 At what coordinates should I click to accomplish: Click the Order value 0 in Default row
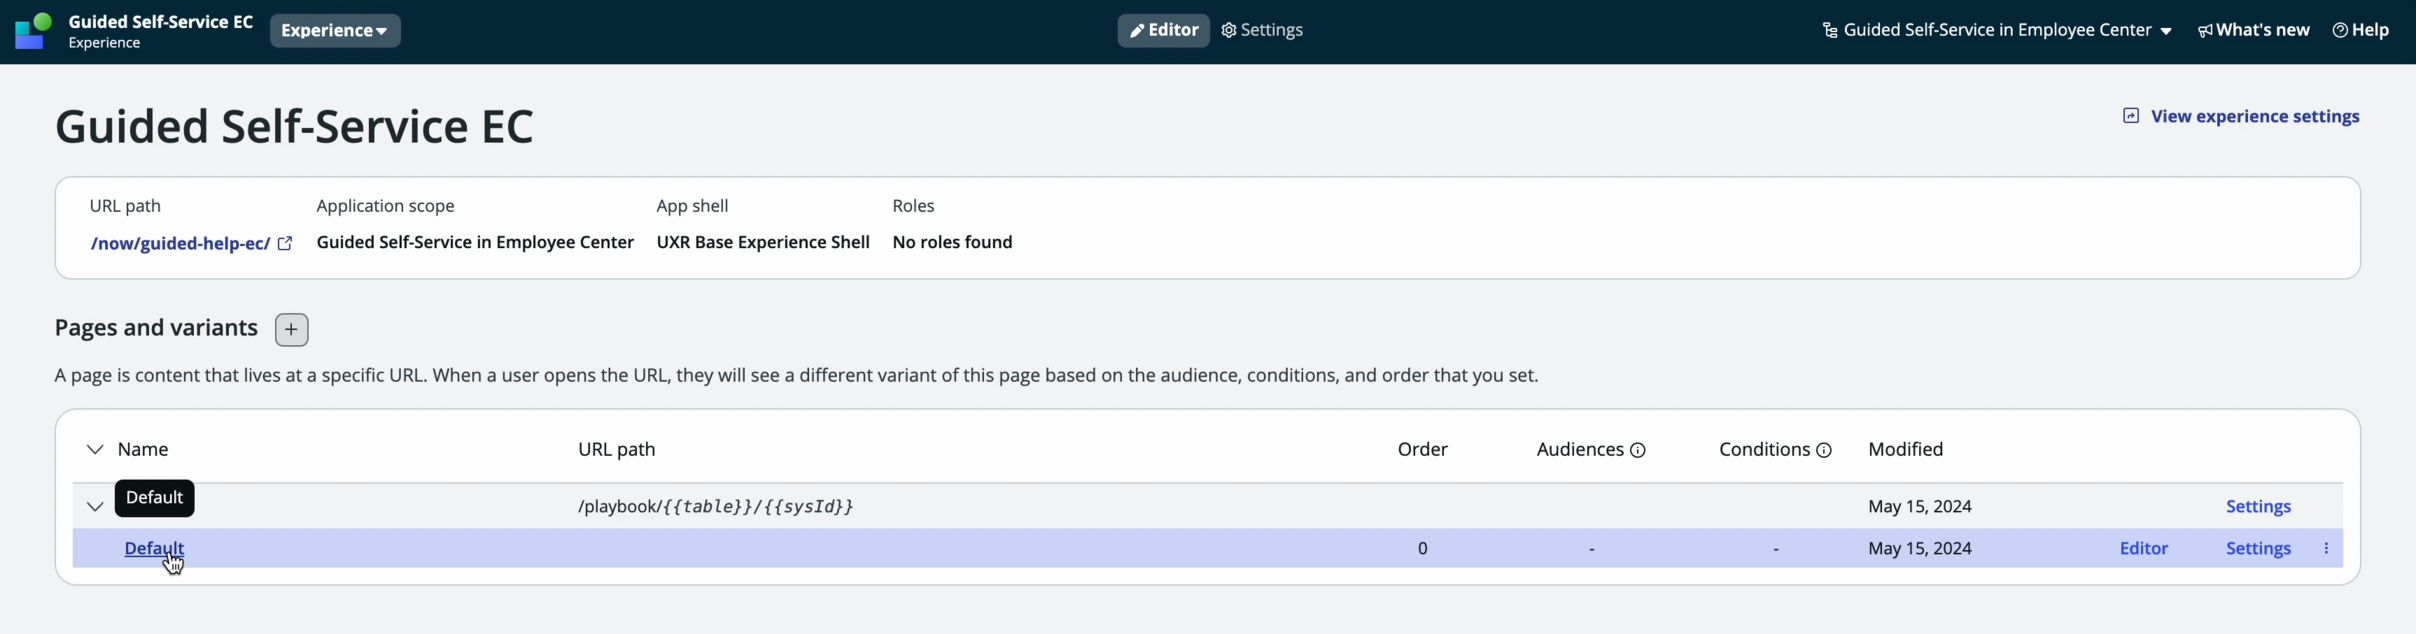pos(1422,548)
